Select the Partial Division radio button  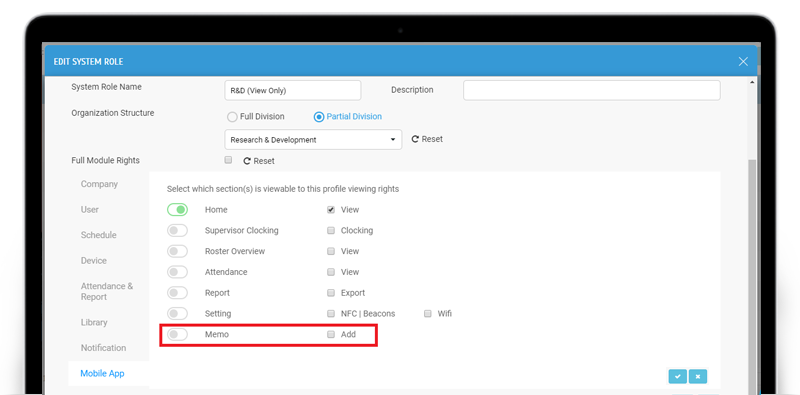(319, 117)
